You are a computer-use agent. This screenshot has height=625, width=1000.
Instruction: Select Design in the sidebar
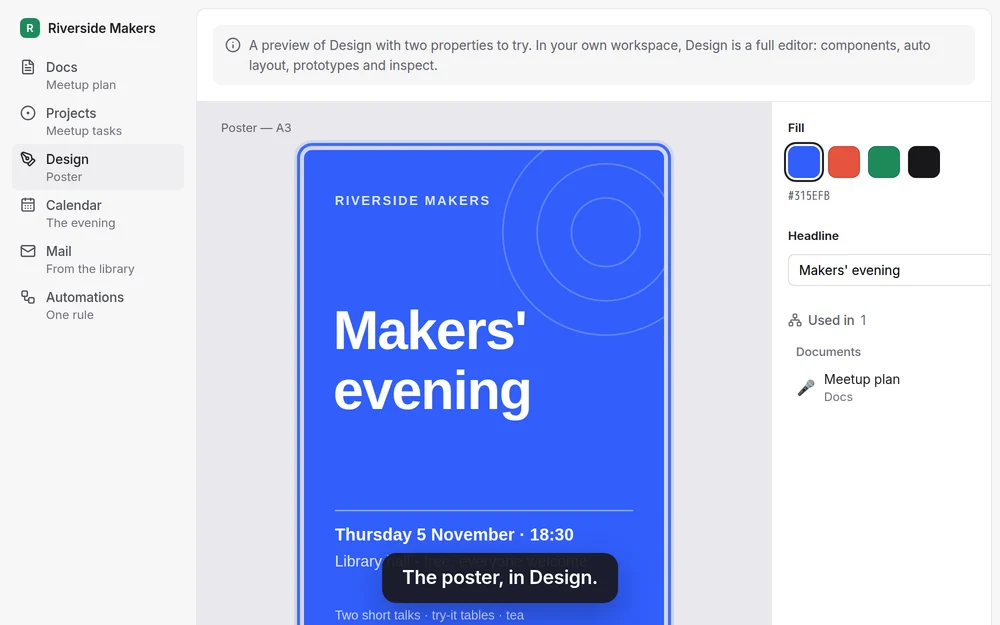pyautogui.click(x=98, y=167)
